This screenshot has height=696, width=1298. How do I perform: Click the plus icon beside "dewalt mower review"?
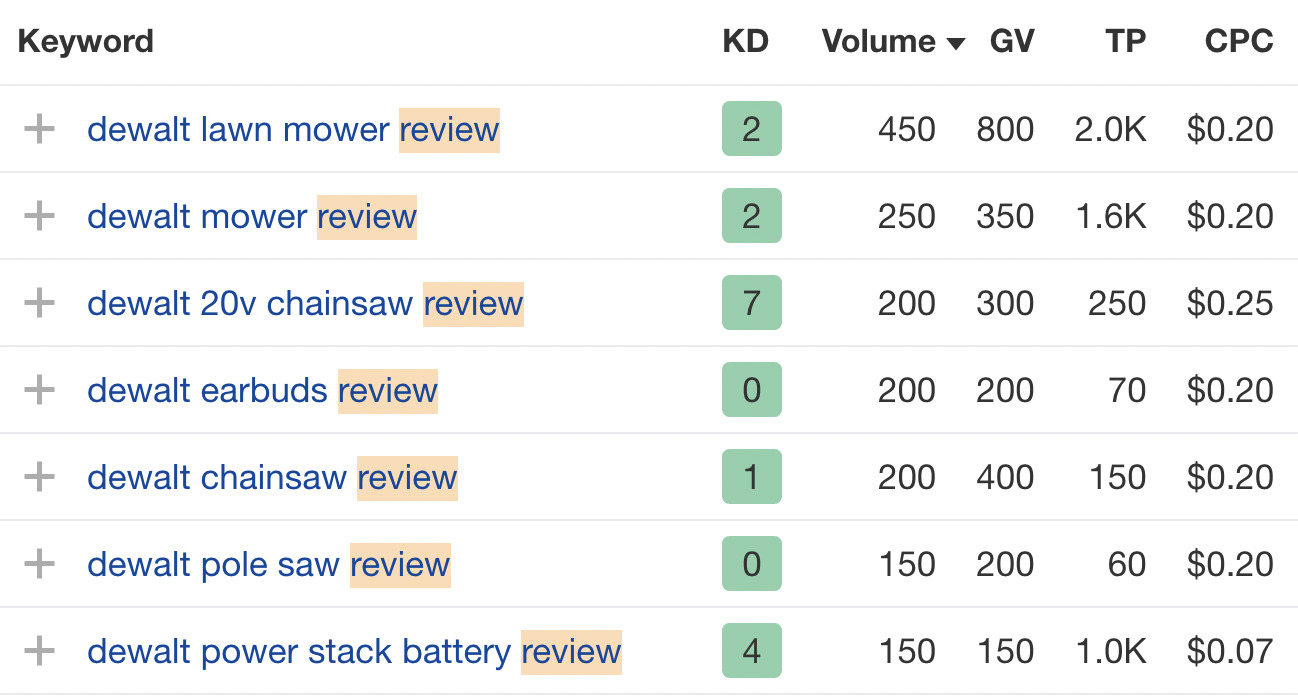pos(40,216)
